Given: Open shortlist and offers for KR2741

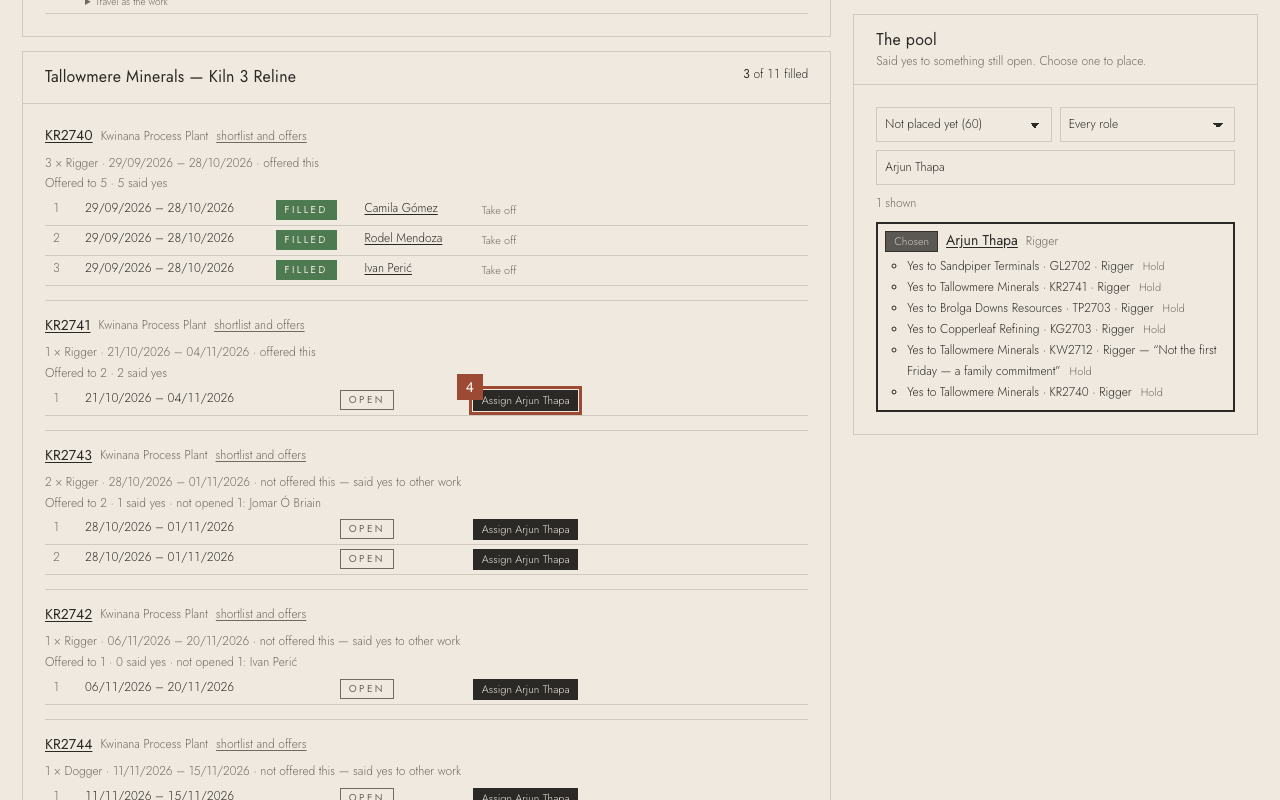Looking at the screenshot, I should tap(259, 325).
